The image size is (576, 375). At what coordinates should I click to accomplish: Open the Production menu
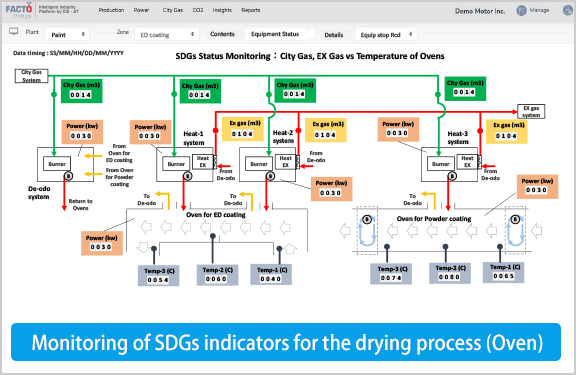[x=111, y=10]
